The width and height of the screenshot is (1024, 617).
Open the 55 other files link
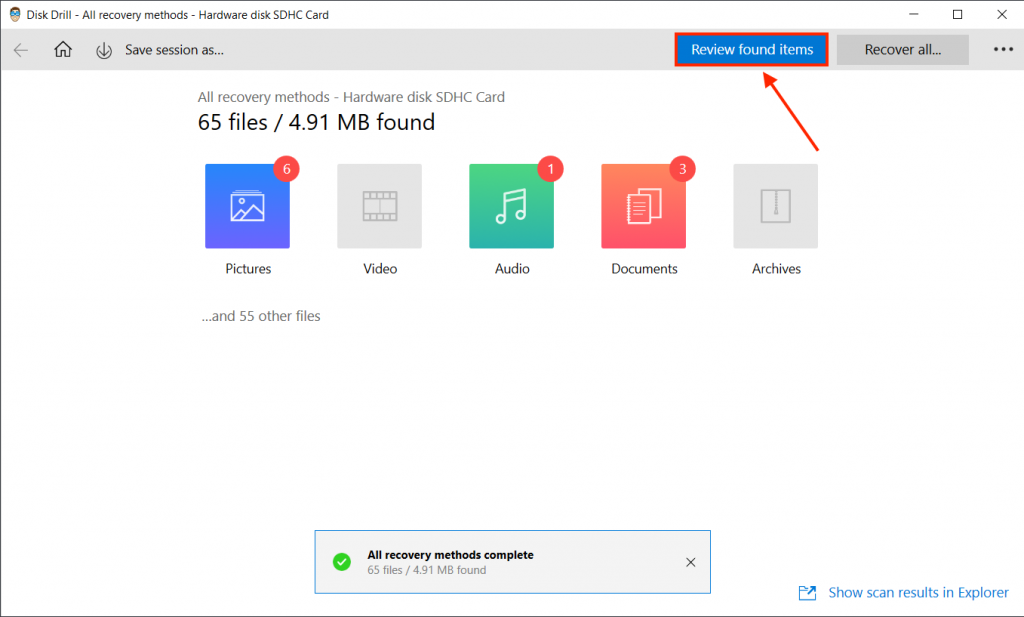point(260,315)
